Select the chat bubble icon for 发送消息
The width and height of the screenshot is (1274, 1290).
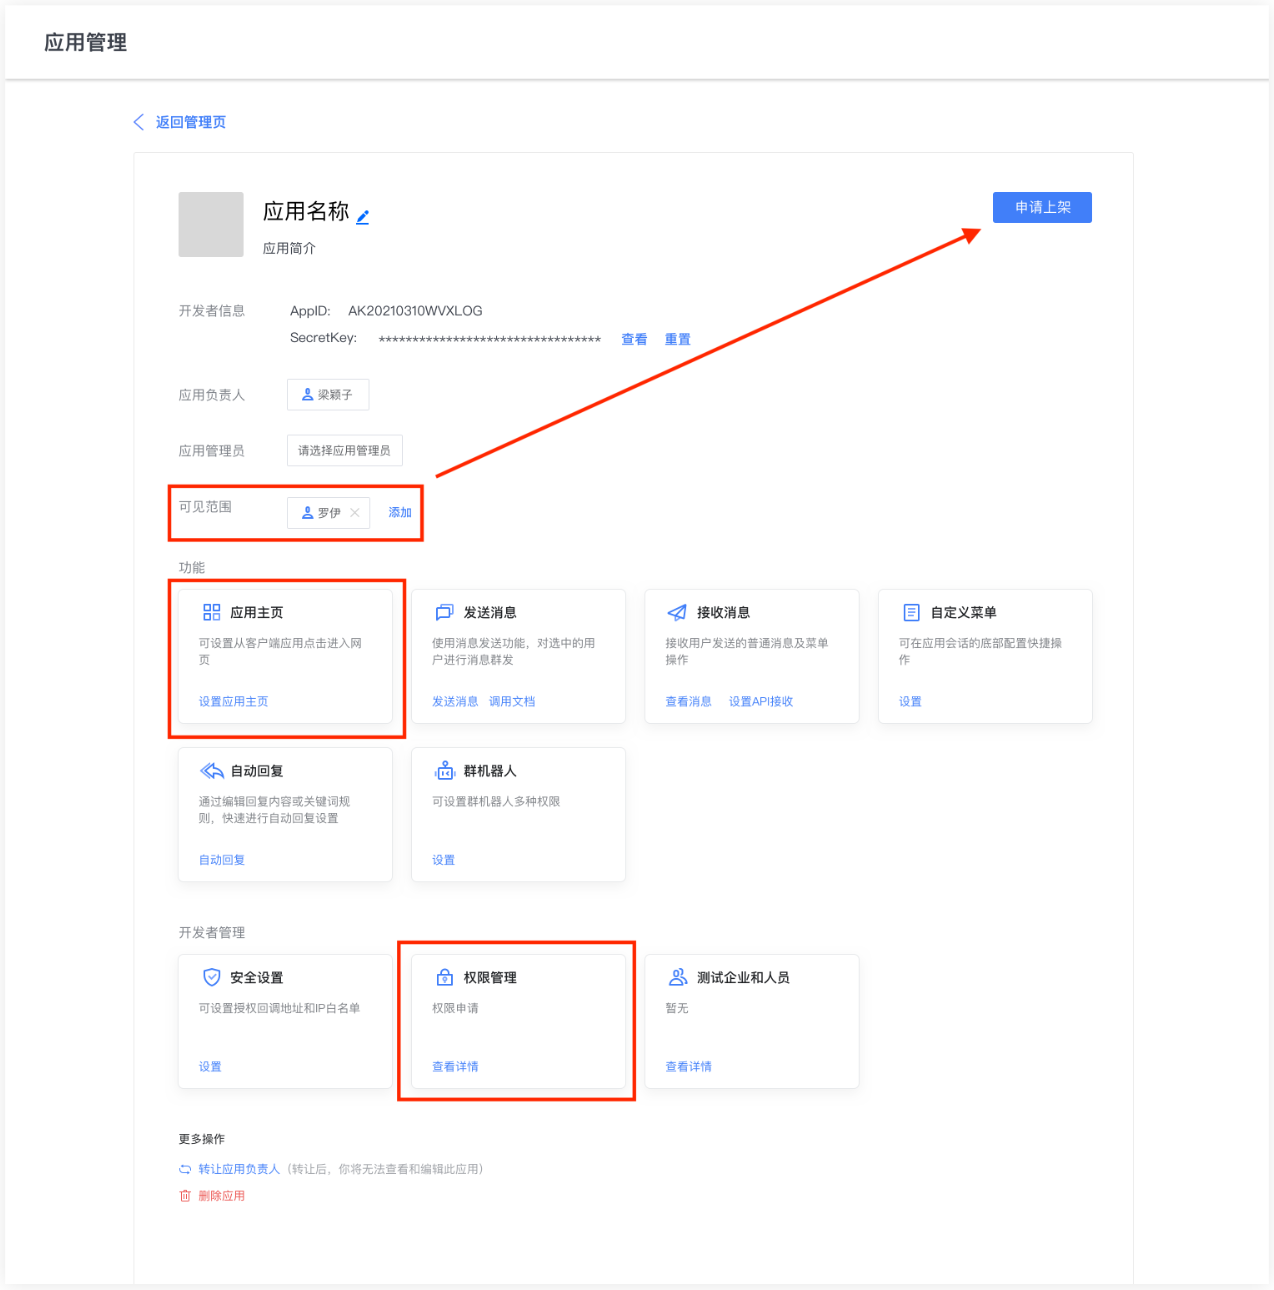coord(445,612)
